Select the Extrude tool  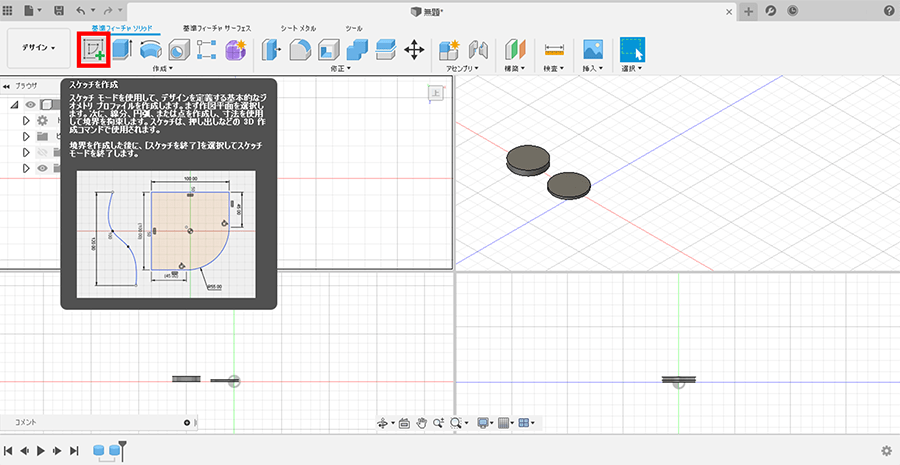[x=122, y=50]
